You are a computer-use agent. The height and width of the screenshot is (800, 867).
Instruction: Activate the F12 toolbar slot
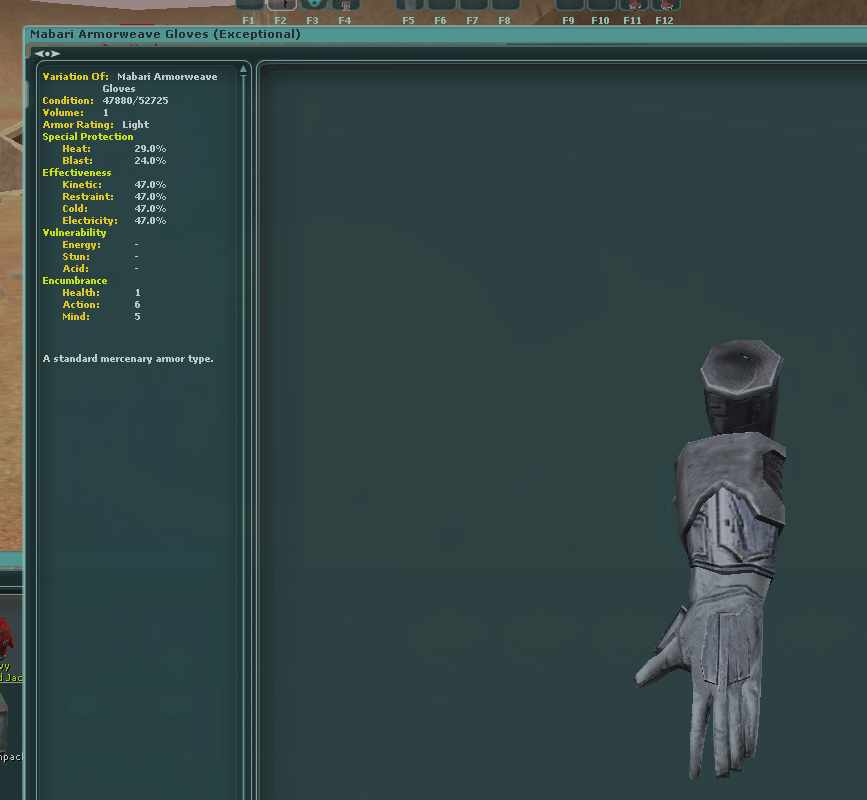(x=665, y=6)
